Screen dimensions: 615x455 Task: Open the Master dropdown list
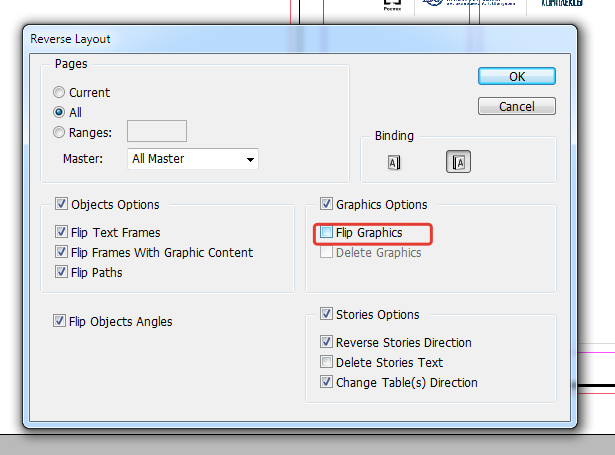point(193,159)
